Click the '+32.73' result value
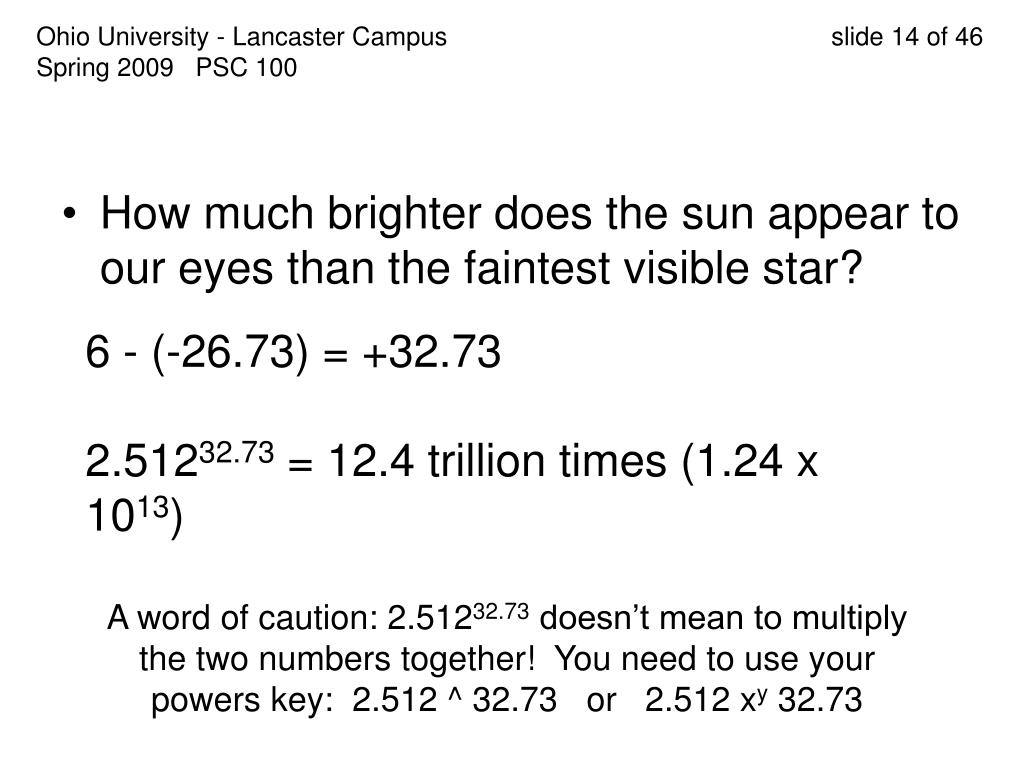The image size is (1024, 768). [x=432, y=351]
